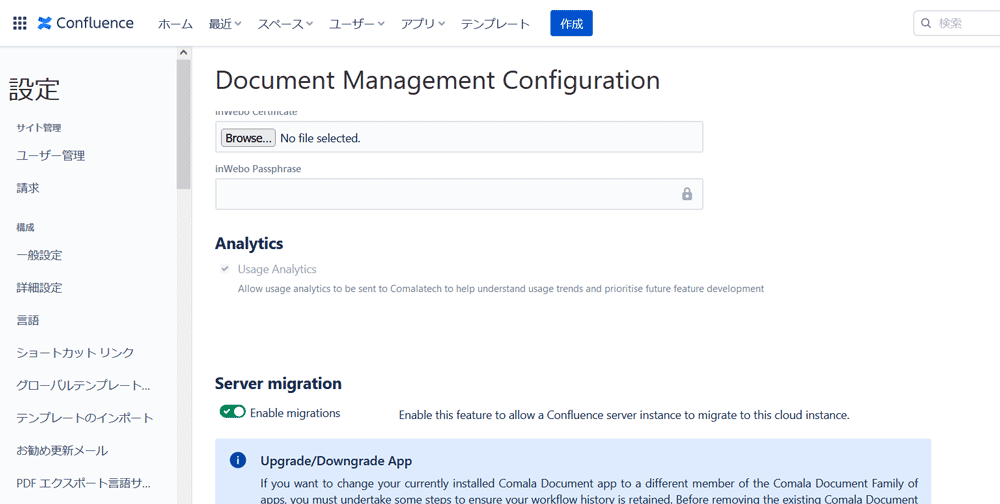Open the app switcher grid icon
Screen dimensions: 1000x504
pos(20,24)
